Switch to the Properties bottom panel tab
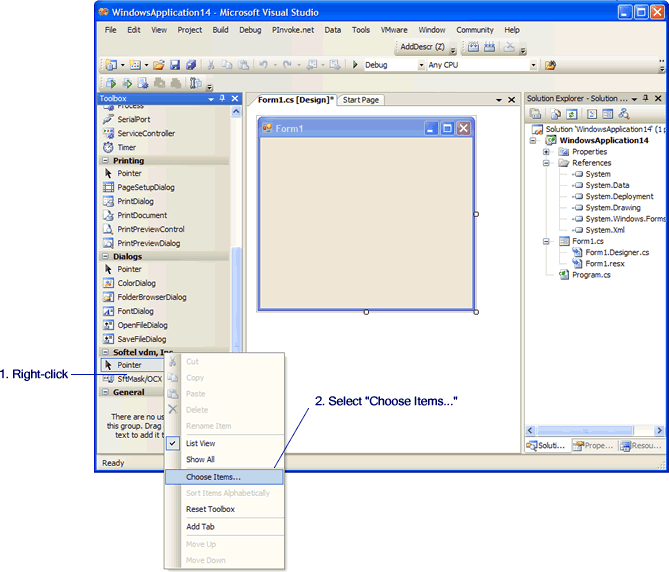 tap(594, 446)
